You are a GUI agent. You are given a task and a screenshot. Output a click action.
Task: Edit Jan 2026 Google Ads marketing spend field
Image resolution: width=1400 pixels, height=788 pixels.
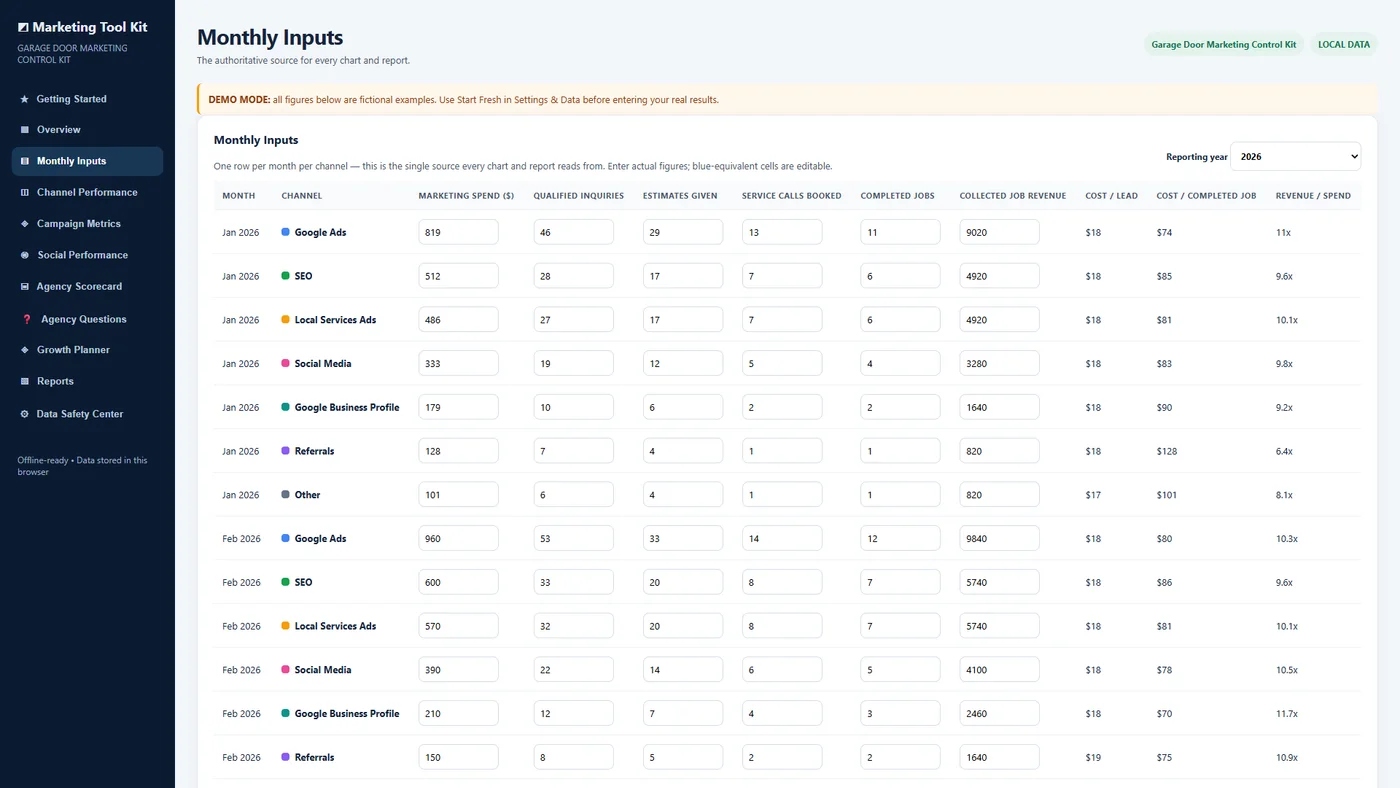(x=458, y=232)
